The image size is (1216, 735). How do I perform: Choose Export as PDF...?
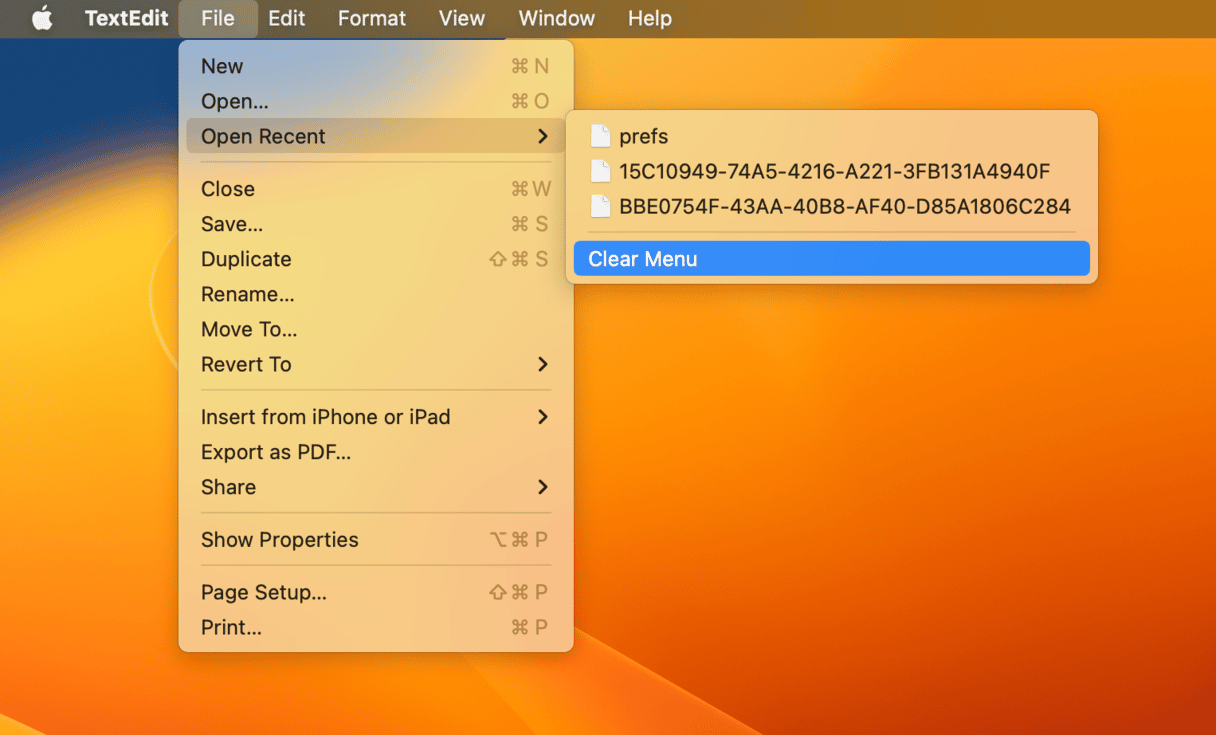[376, 452]
